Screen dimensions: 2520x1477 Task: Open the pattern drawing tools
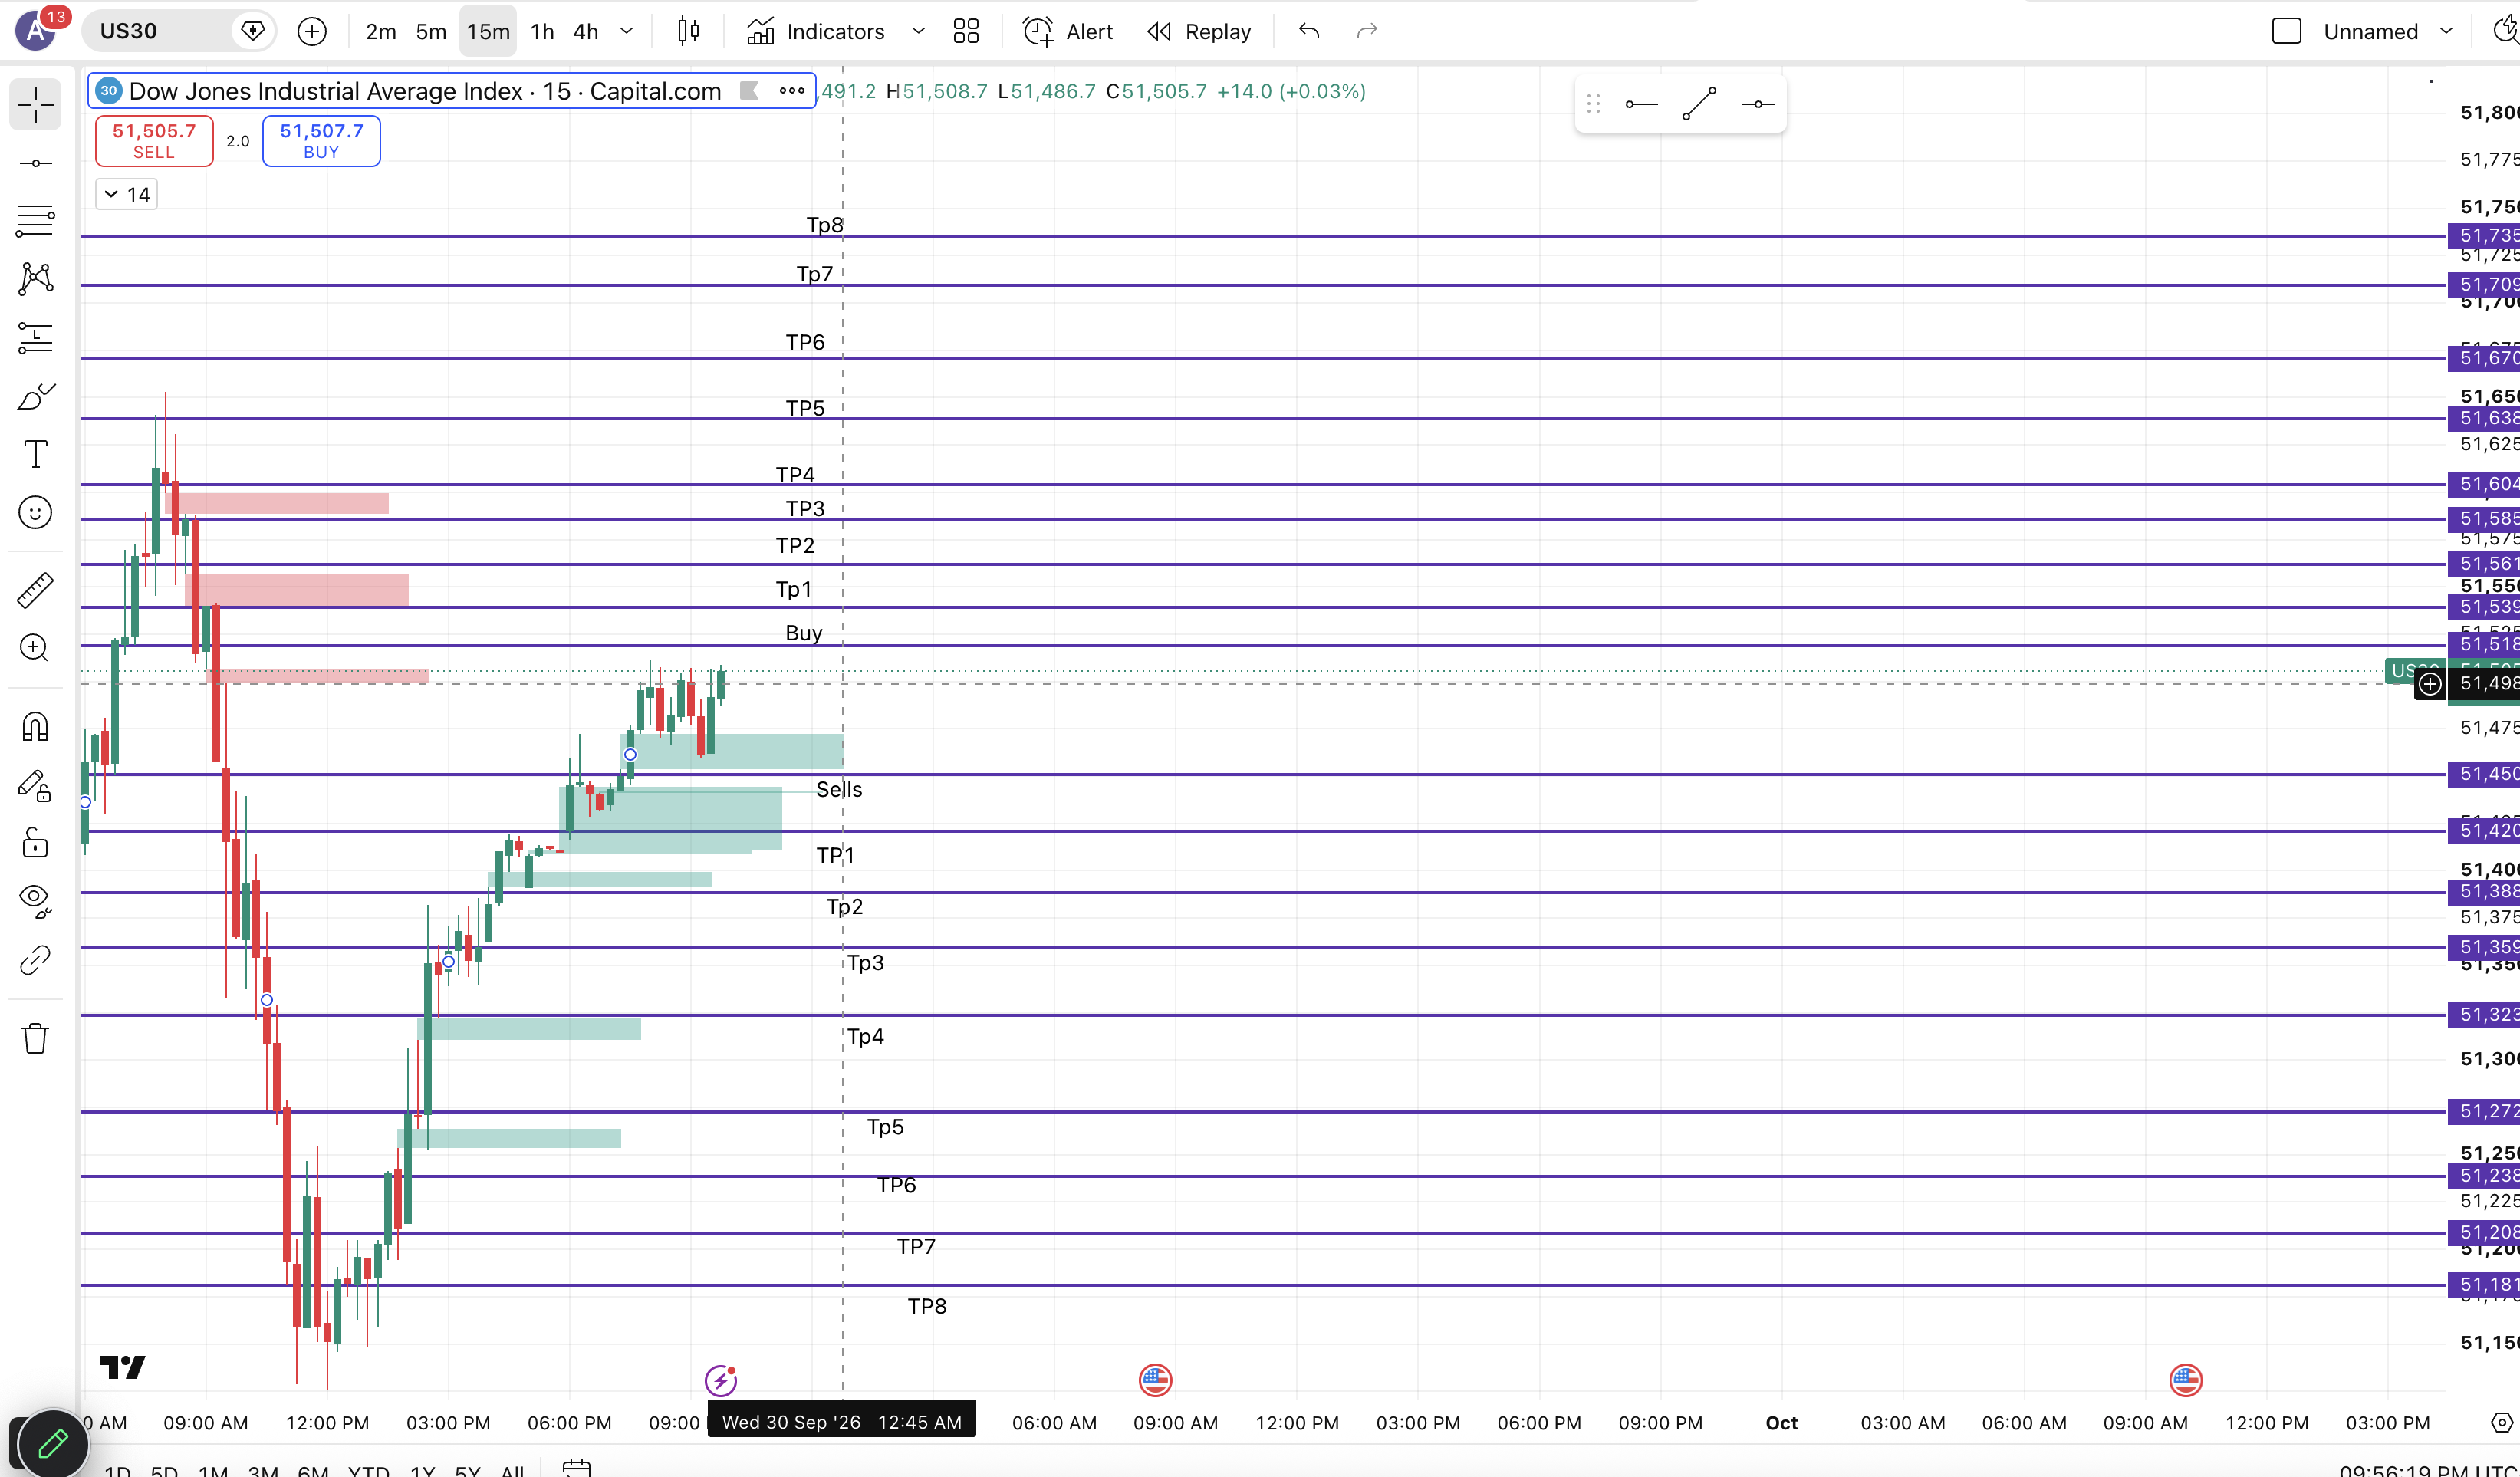pos(35,278)
